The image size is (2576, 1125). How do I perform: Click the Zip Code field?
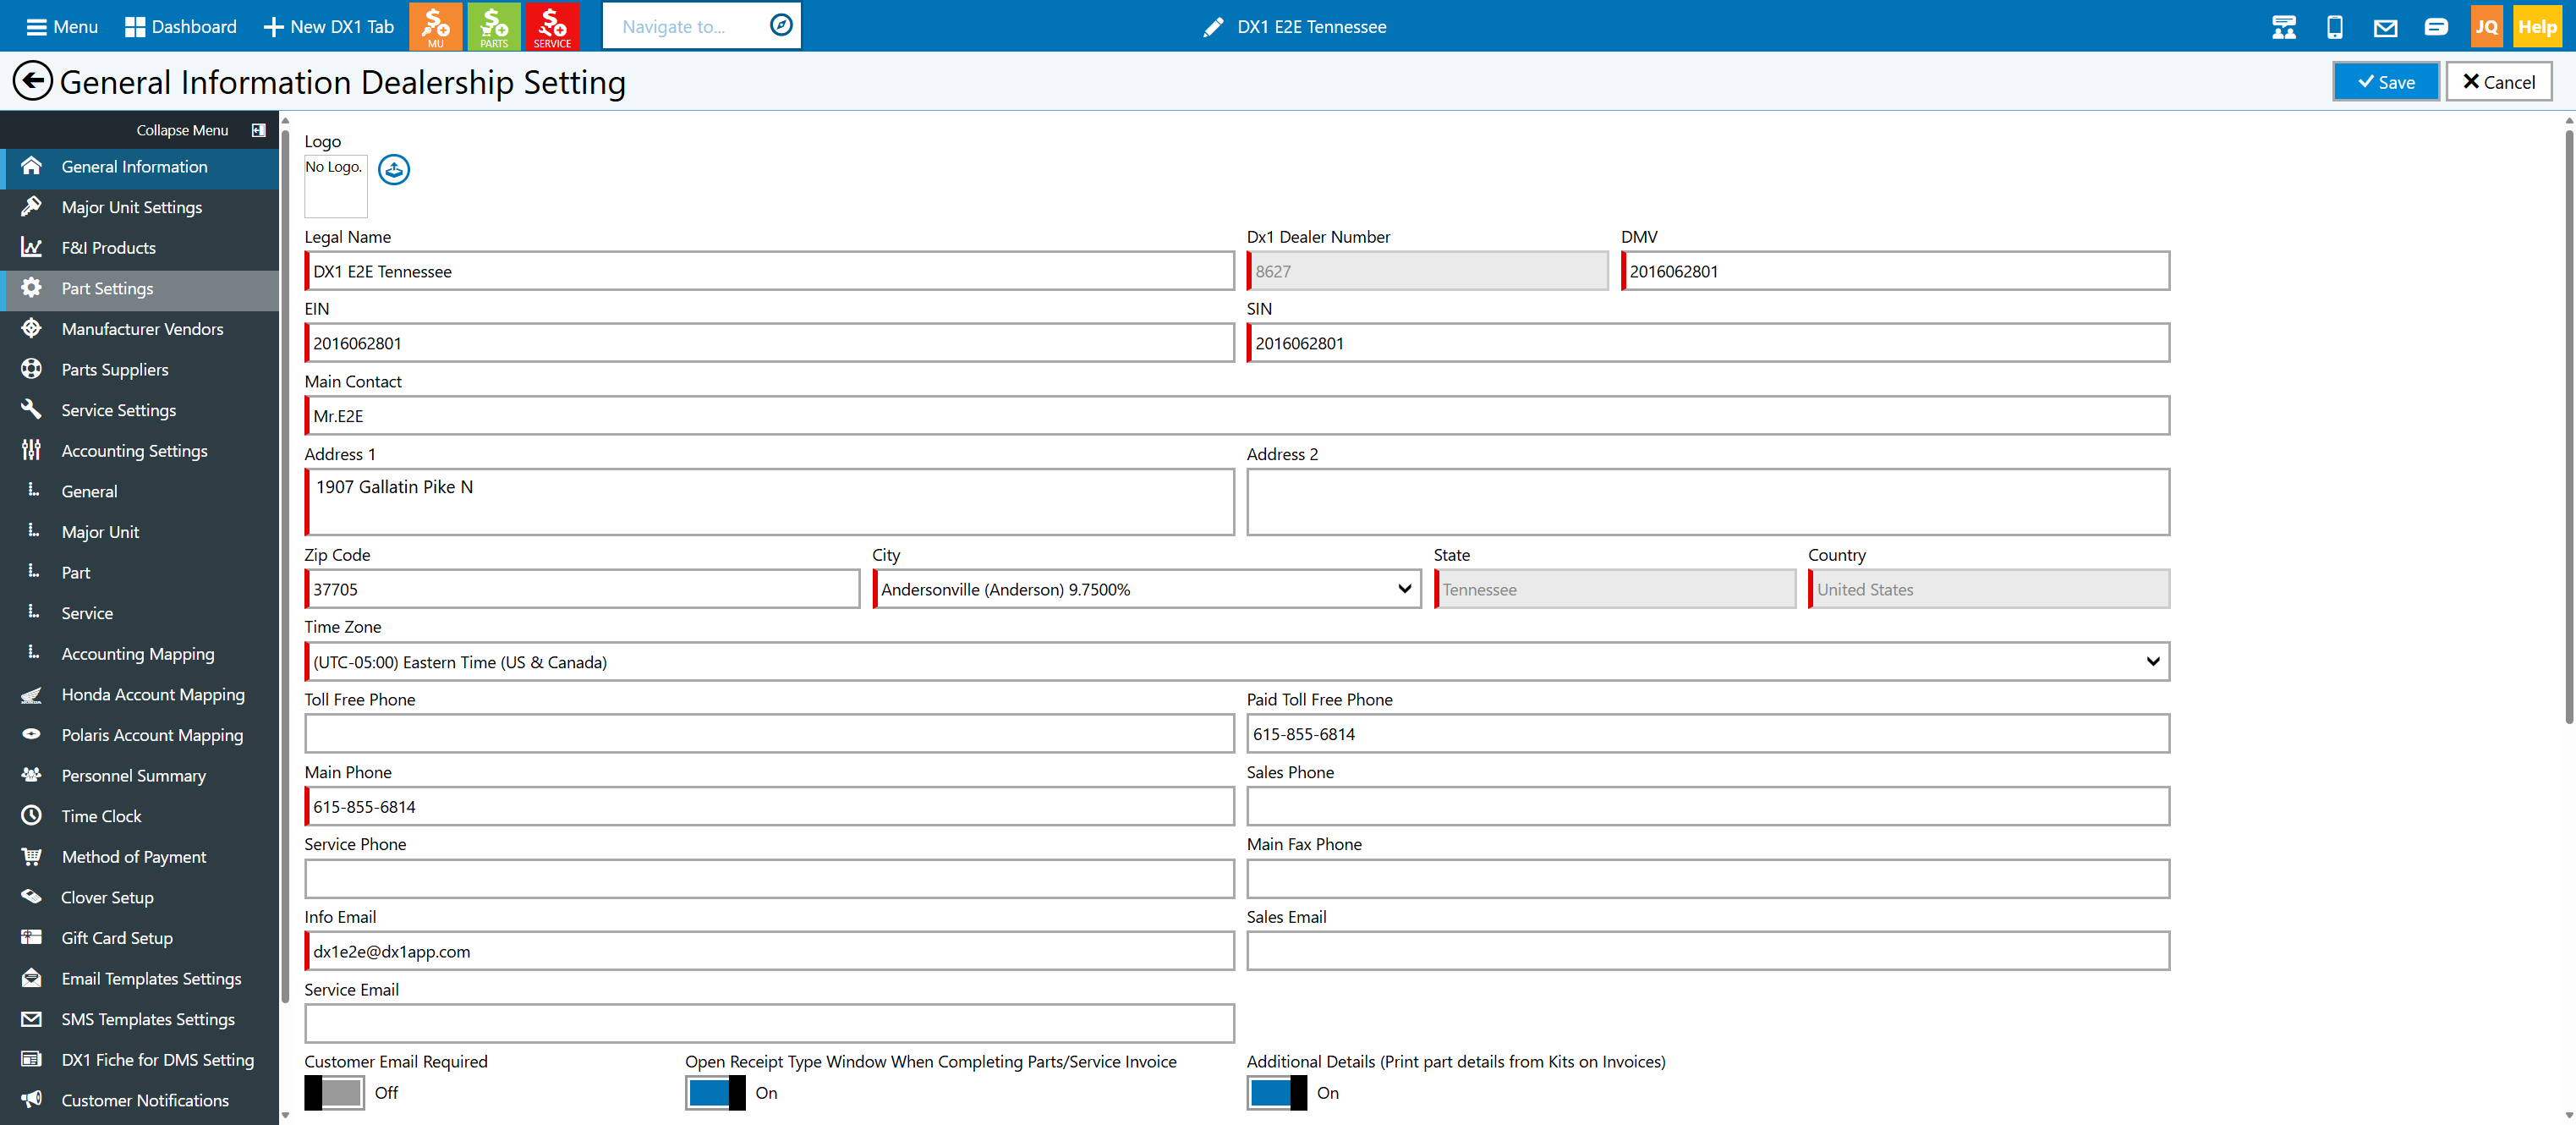click(x=582, y=589)
